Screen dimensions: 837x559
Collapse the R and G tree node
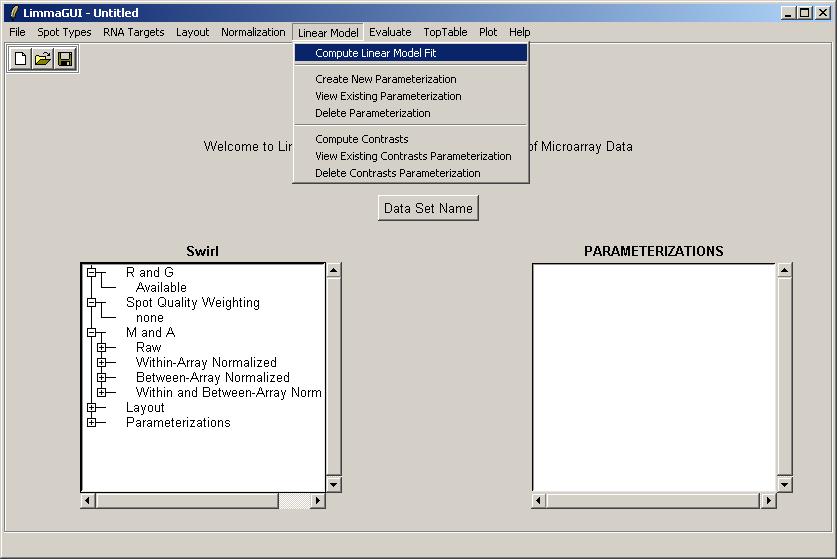click(x=92, y=272)
